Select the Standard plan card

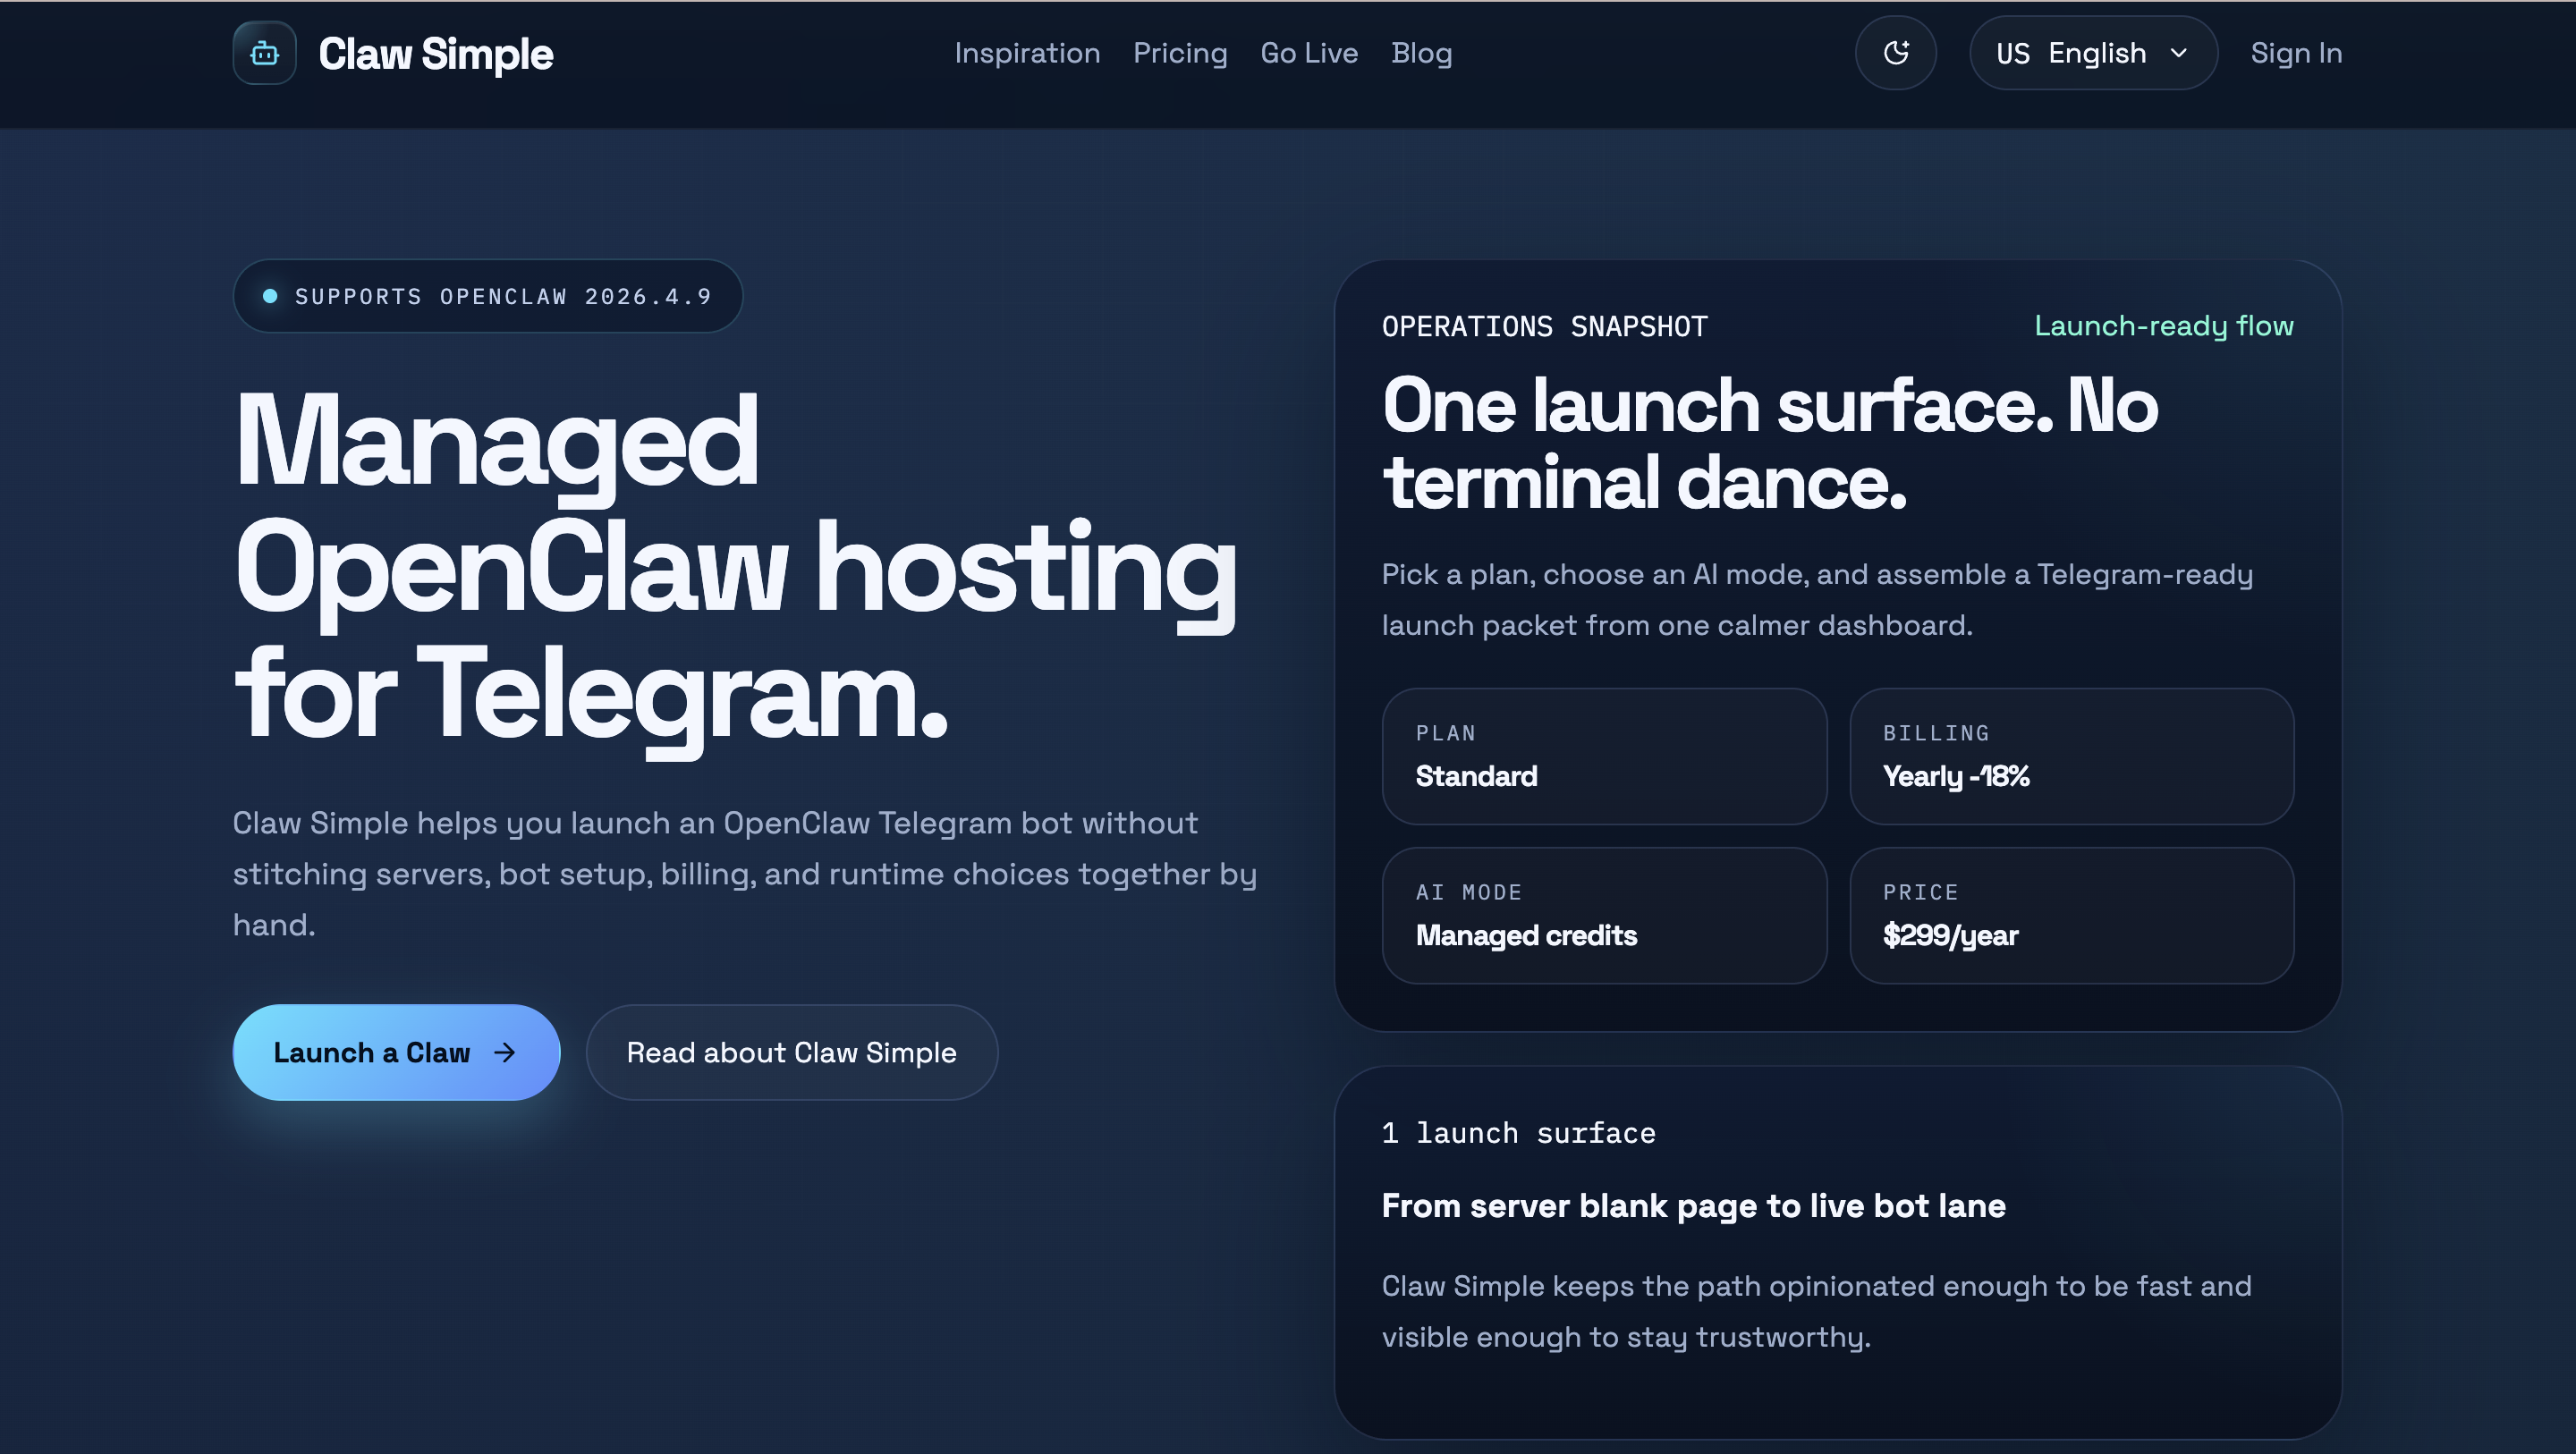tap(1604, 757)
